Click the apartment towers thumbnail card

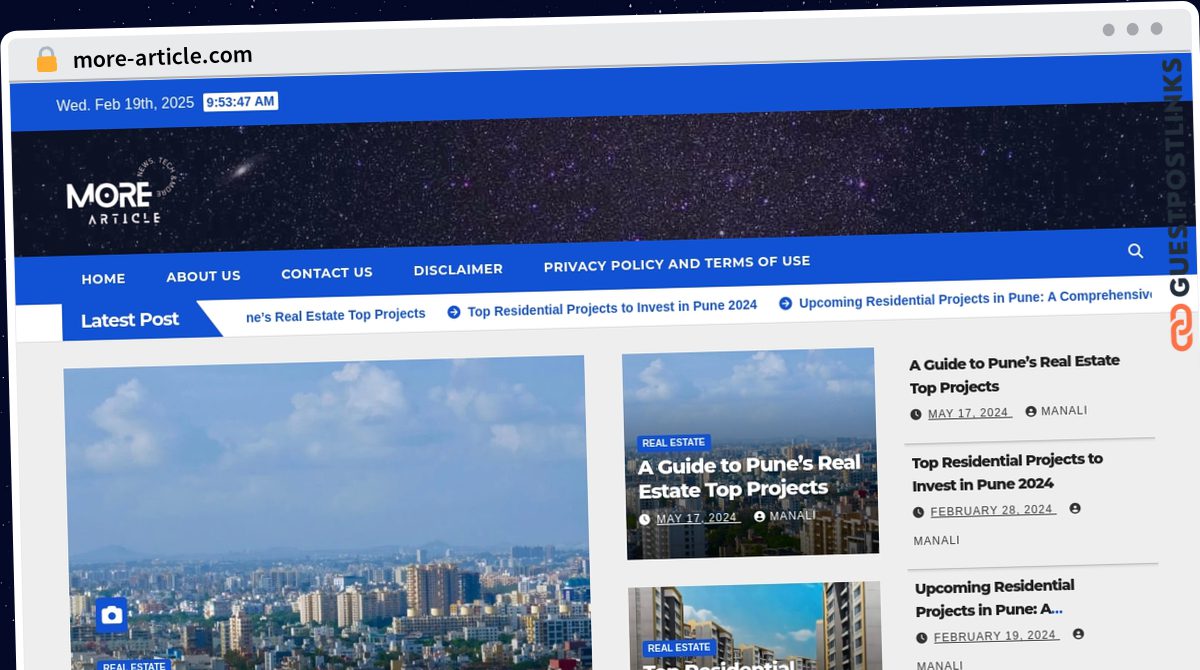click(755, 628)
